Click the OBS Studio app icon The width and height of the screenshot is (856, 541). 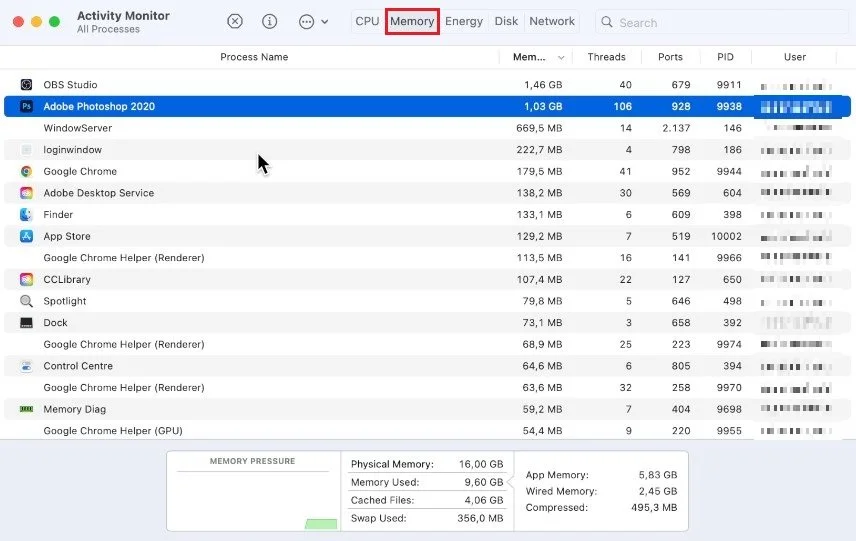point(26,85)
